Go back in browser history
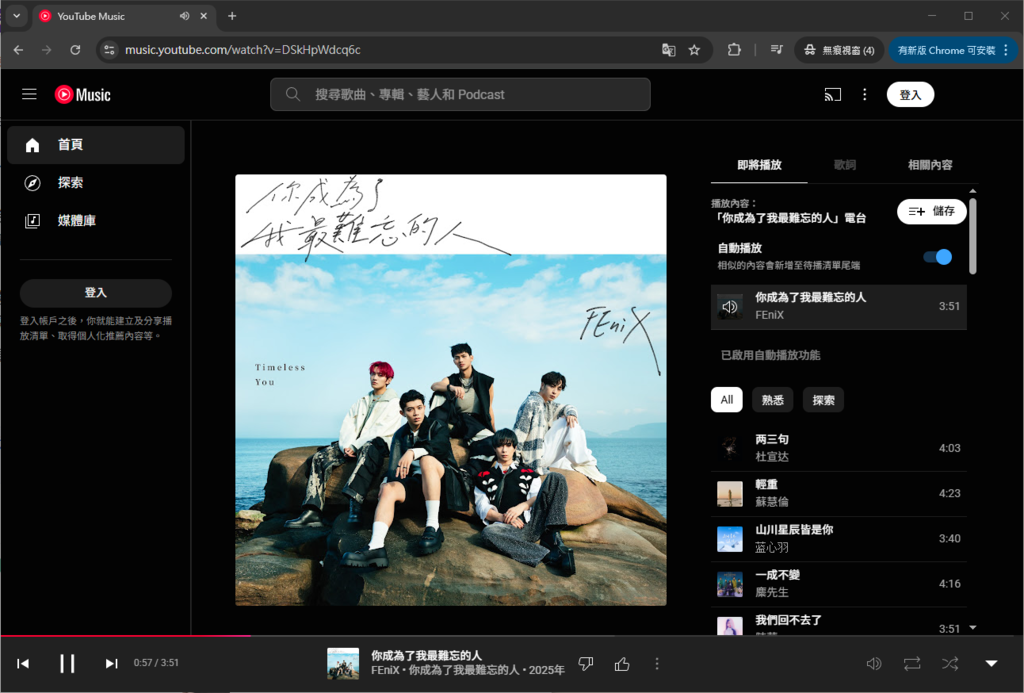 [x=18, y=50]
